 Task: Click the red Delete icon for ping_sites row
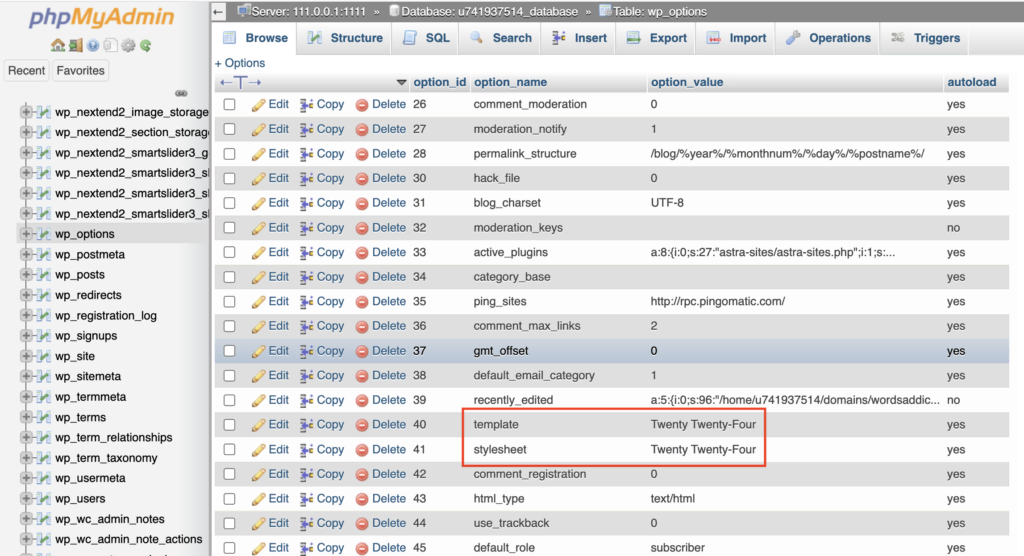click(x=362, y=301)
